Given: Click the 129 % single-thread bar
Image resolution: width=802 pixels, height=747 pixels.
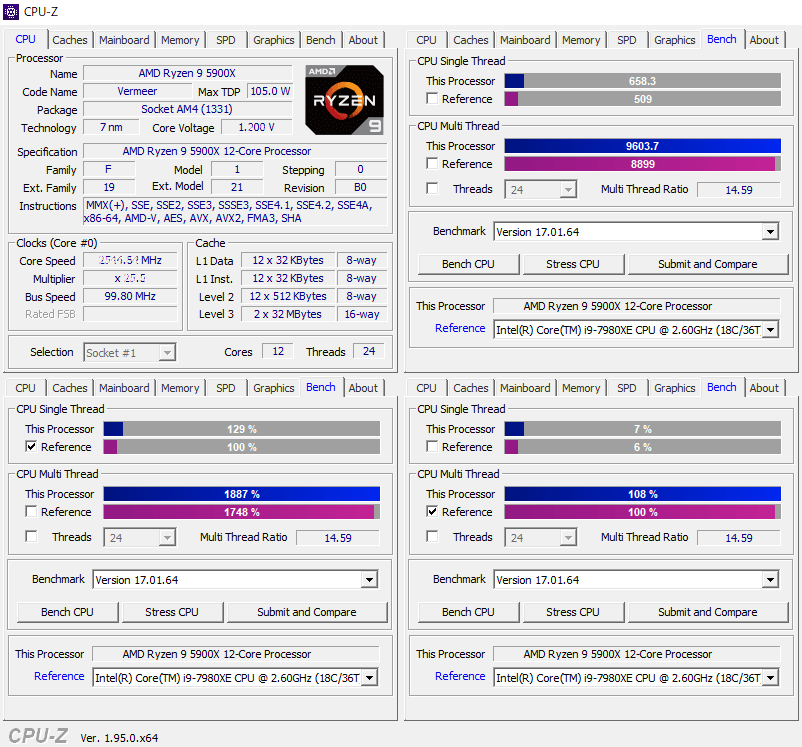Looking at the screenshot, I should click(241, 429).
